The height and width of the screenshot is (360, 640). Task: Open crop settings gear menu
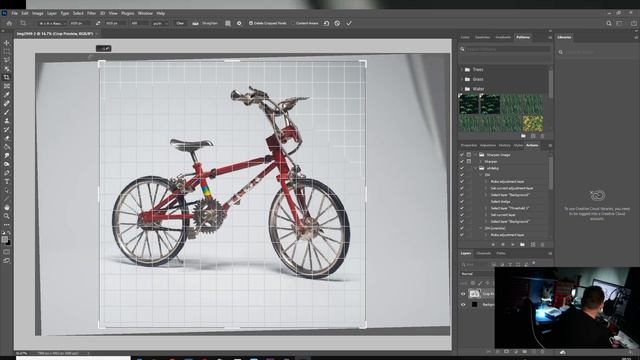(x=239, y=23)
